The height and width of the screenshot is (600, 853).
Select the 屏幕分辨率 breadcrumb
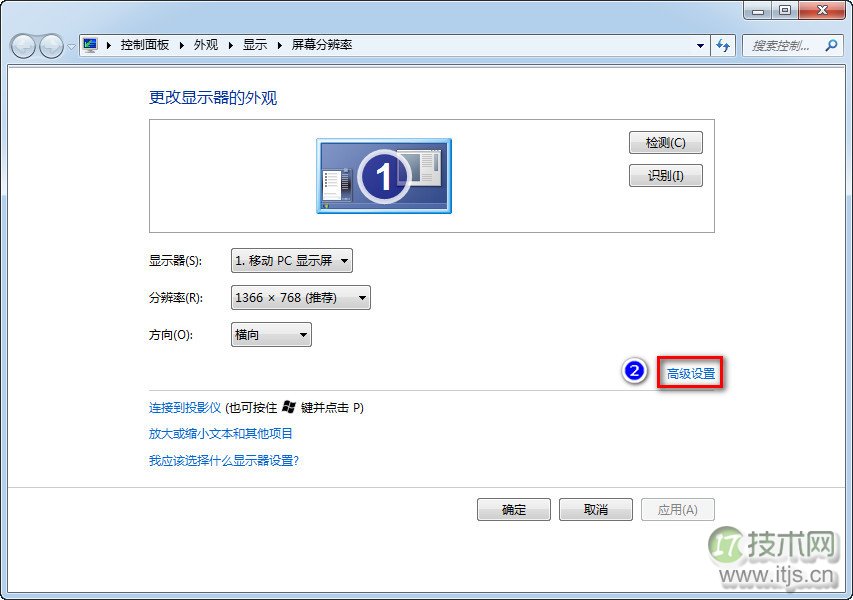pos(322,45)
